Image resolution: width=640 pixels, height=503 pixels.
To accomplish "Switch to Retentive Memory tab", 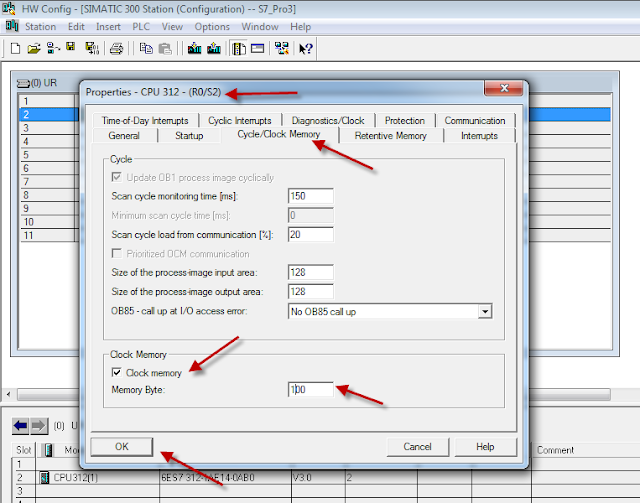I will 391,136.
